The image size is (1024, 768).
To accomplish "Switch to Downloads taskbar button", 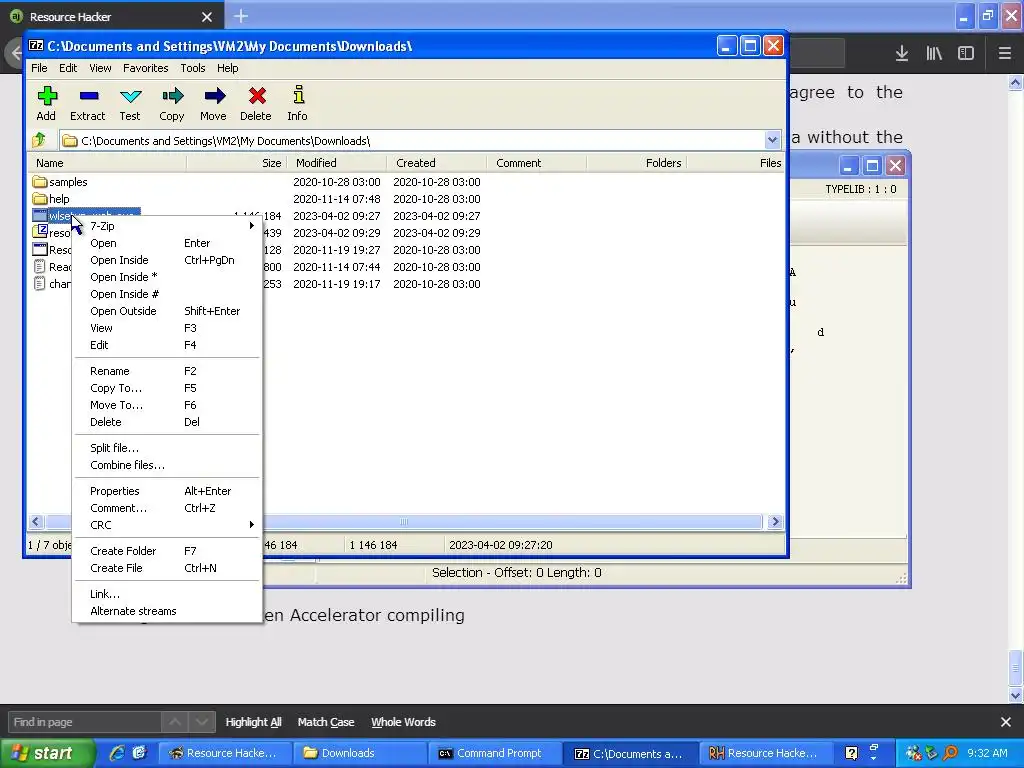I will pos(360,753).
